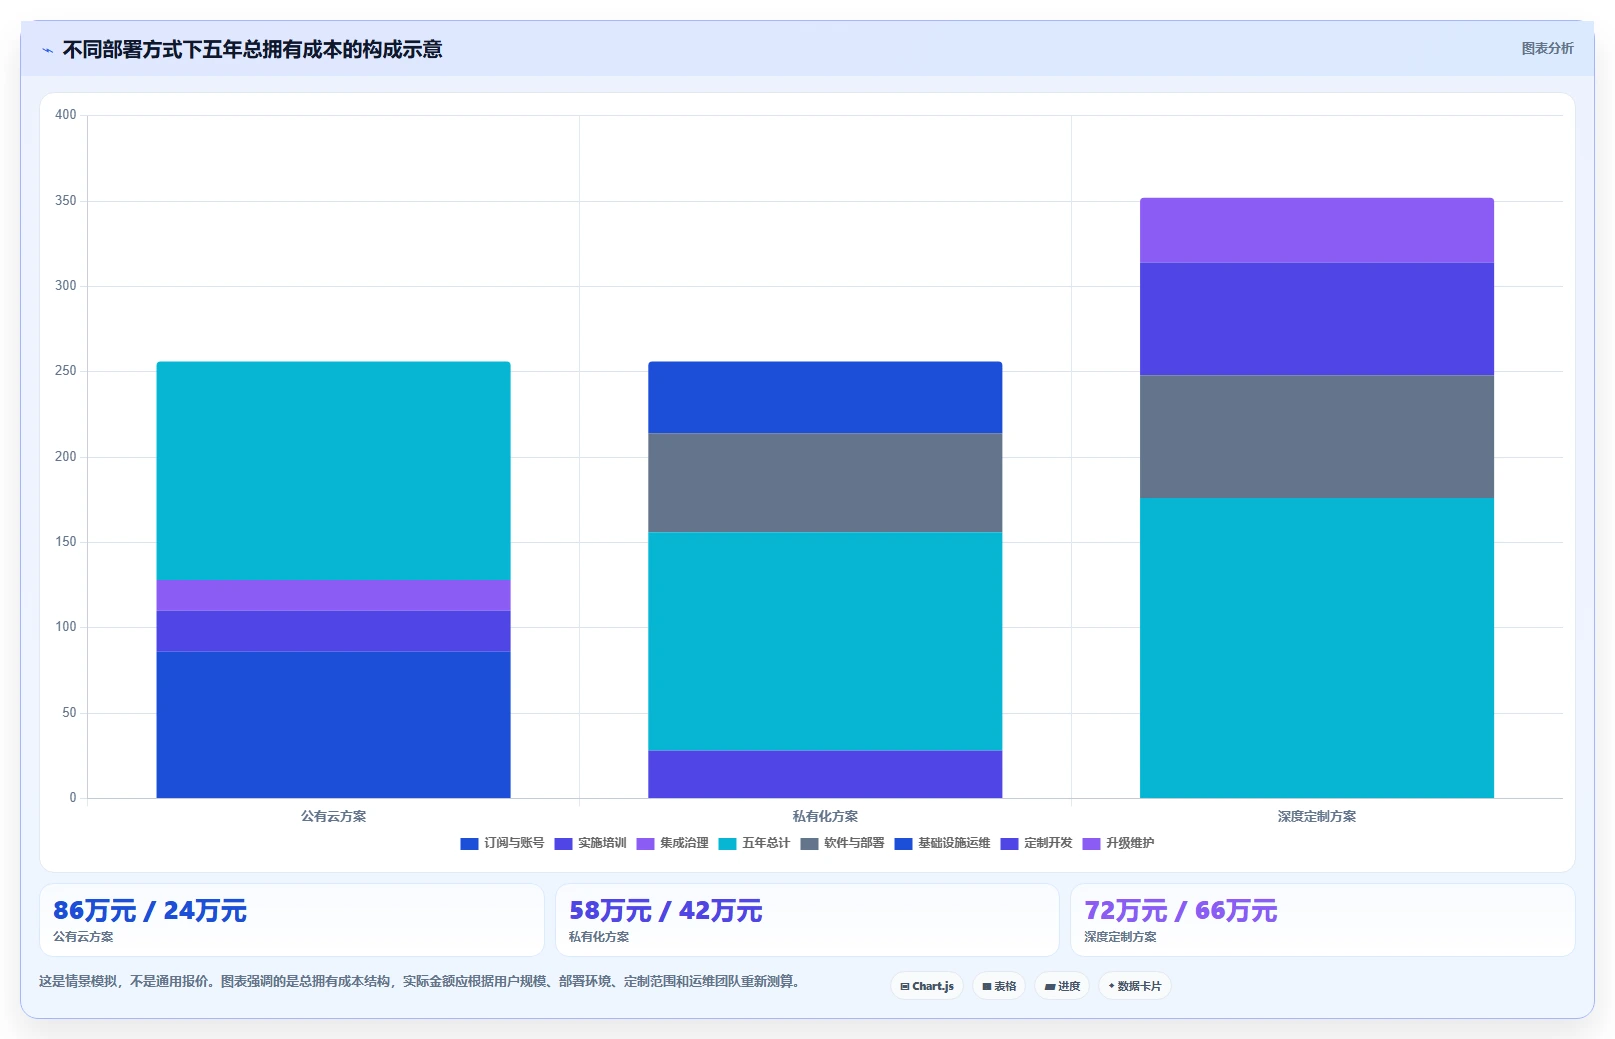
Task: Click the small icon before the chart title
Action: click(47, 50)
